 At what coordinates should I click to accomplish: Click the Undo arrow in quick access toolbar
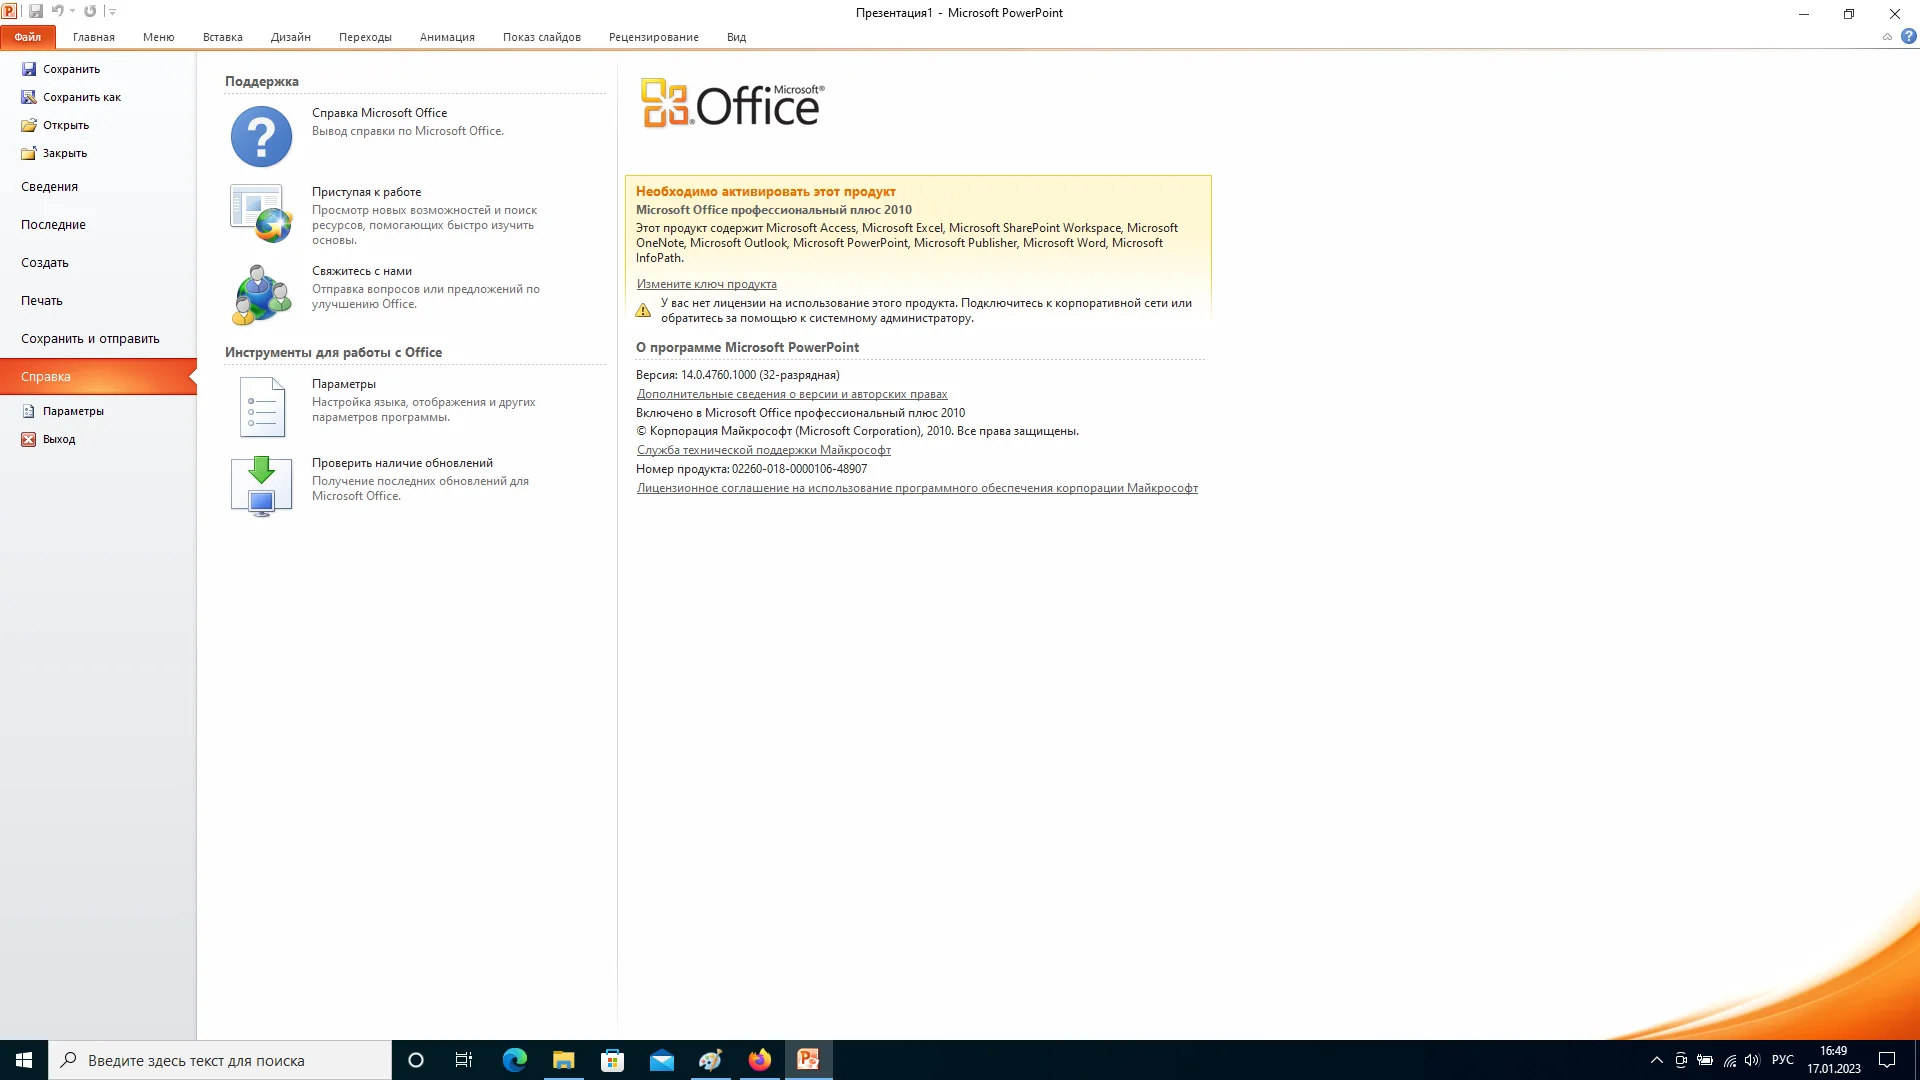[x=57, y=12]
